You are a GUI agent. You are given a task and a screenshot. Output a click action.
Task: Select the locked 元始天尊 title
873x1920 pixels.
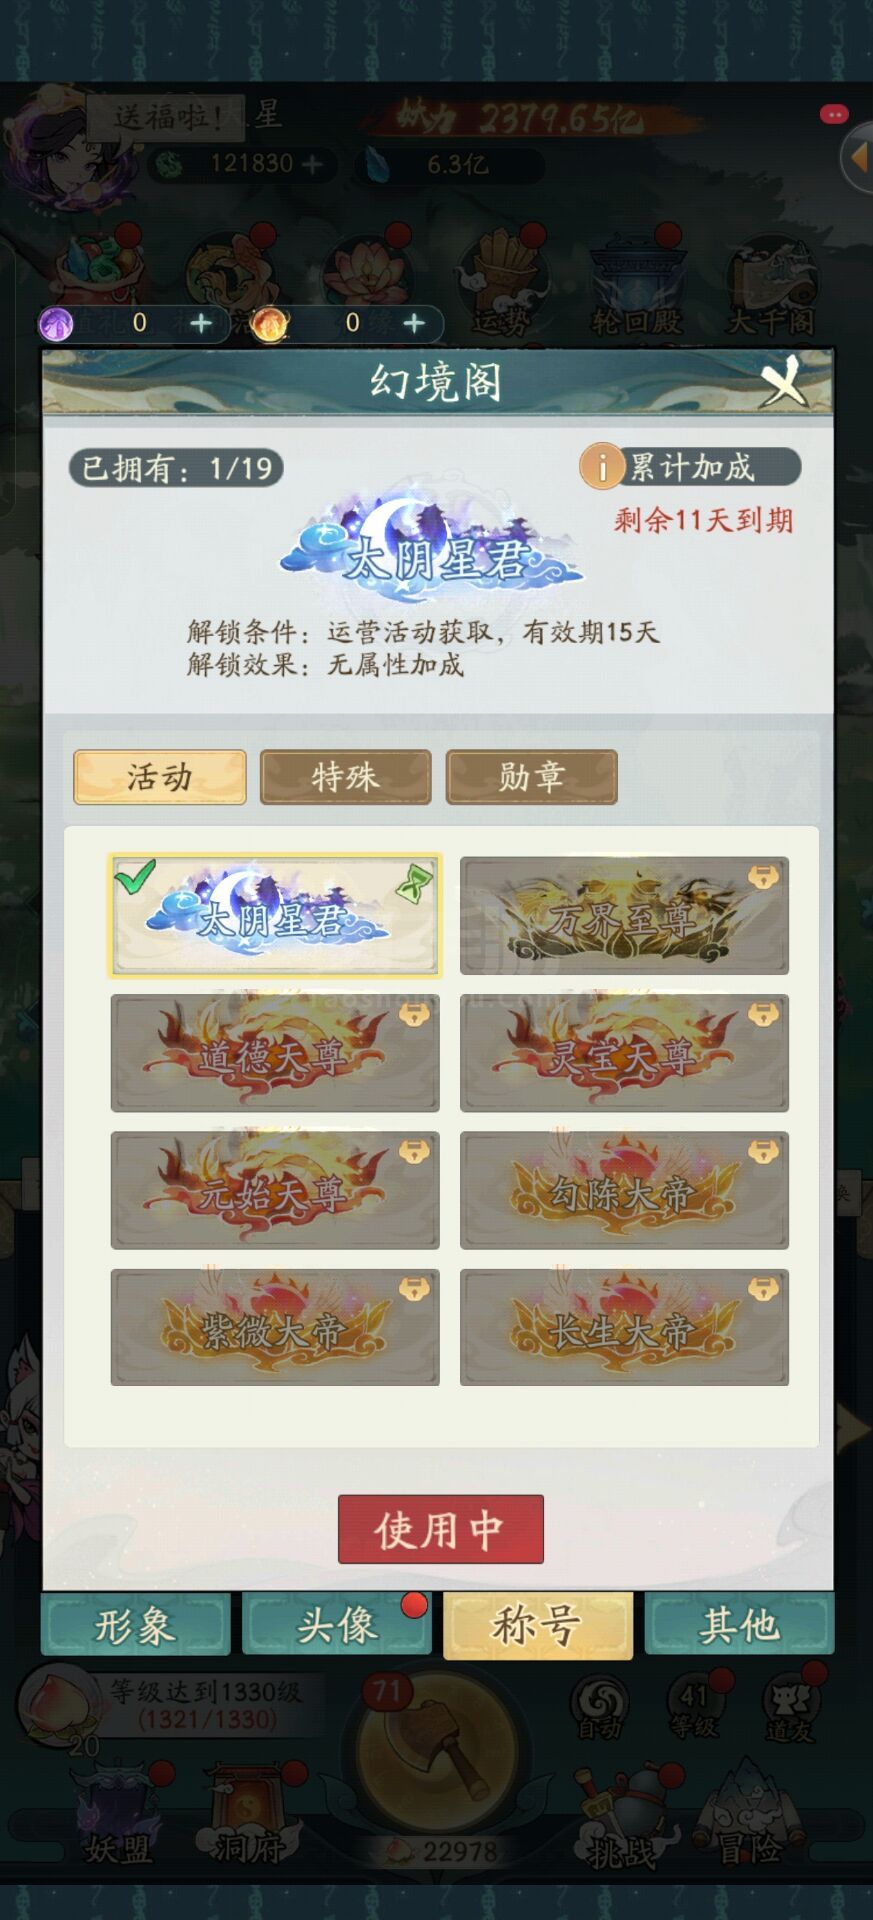274,1190
